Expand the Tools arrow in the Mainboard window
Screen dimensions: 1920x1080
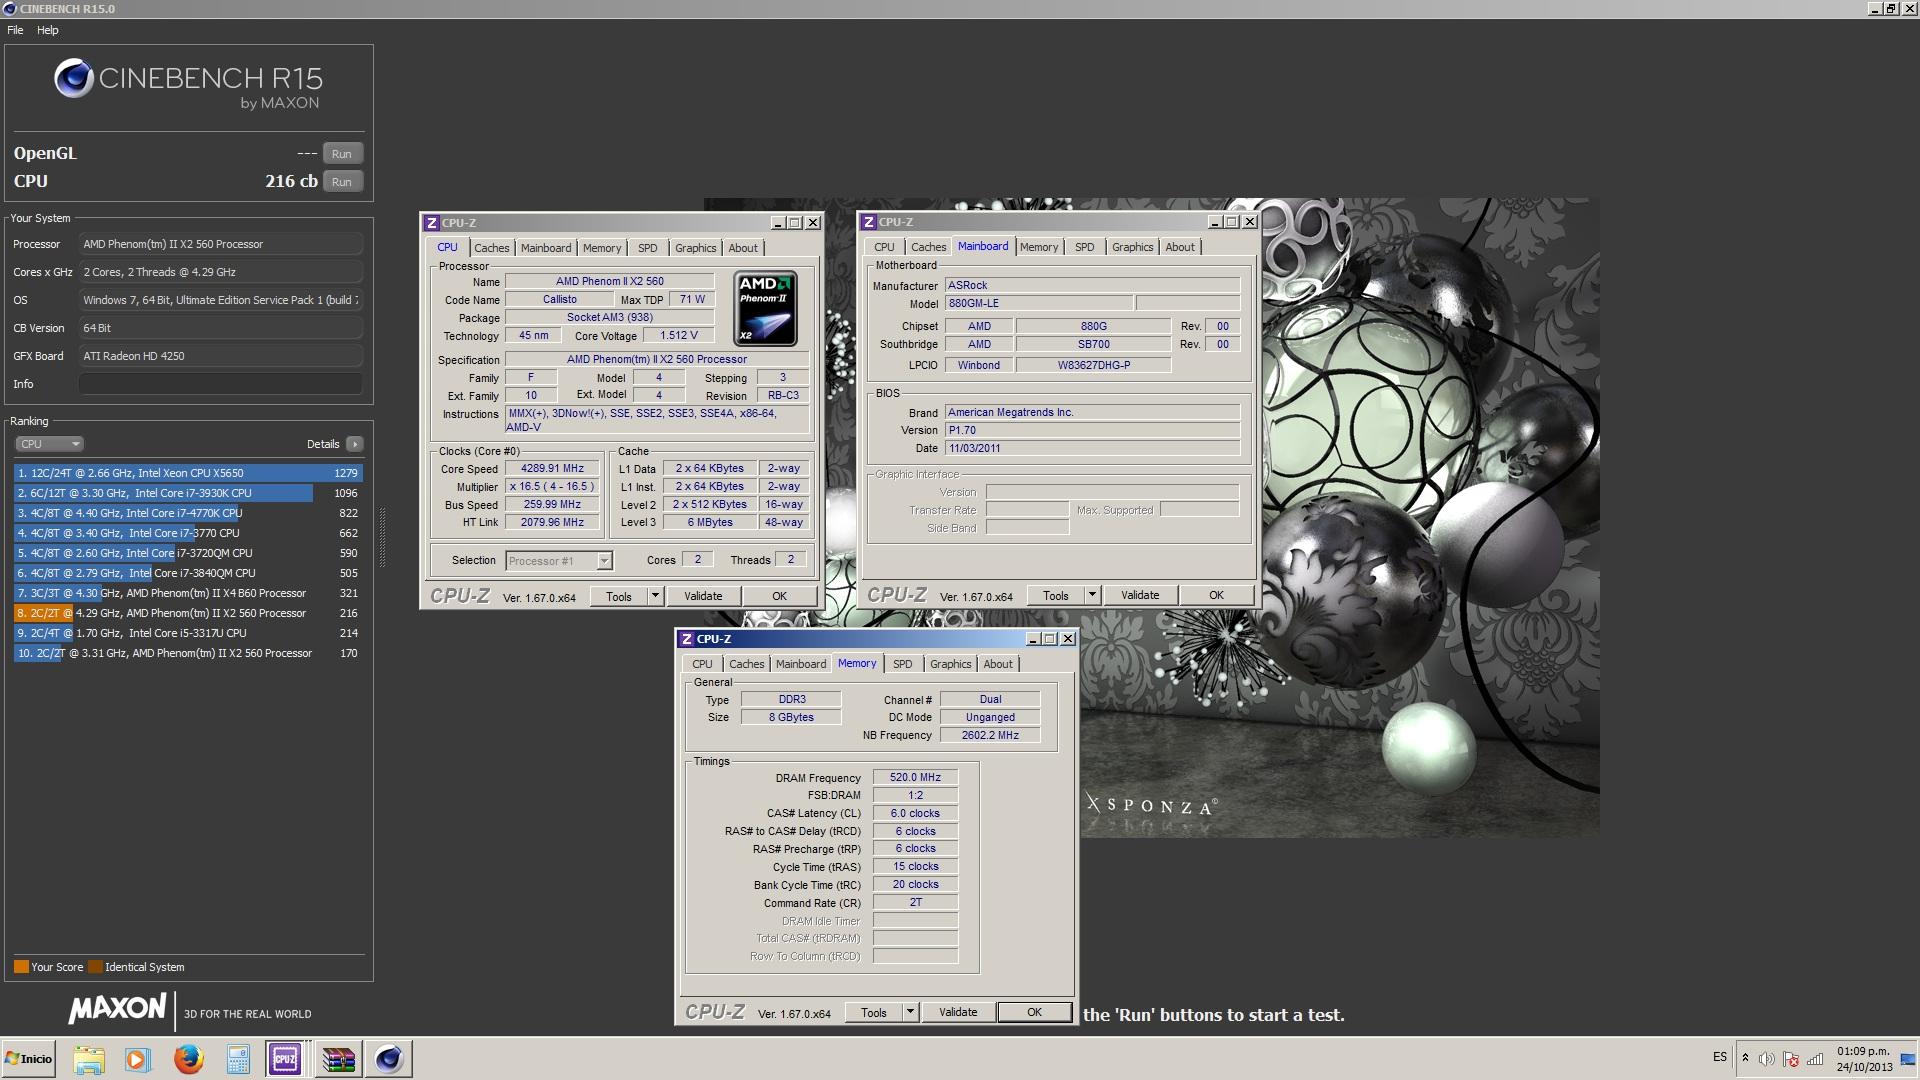pyautogui.click(x=1092, y=595)
